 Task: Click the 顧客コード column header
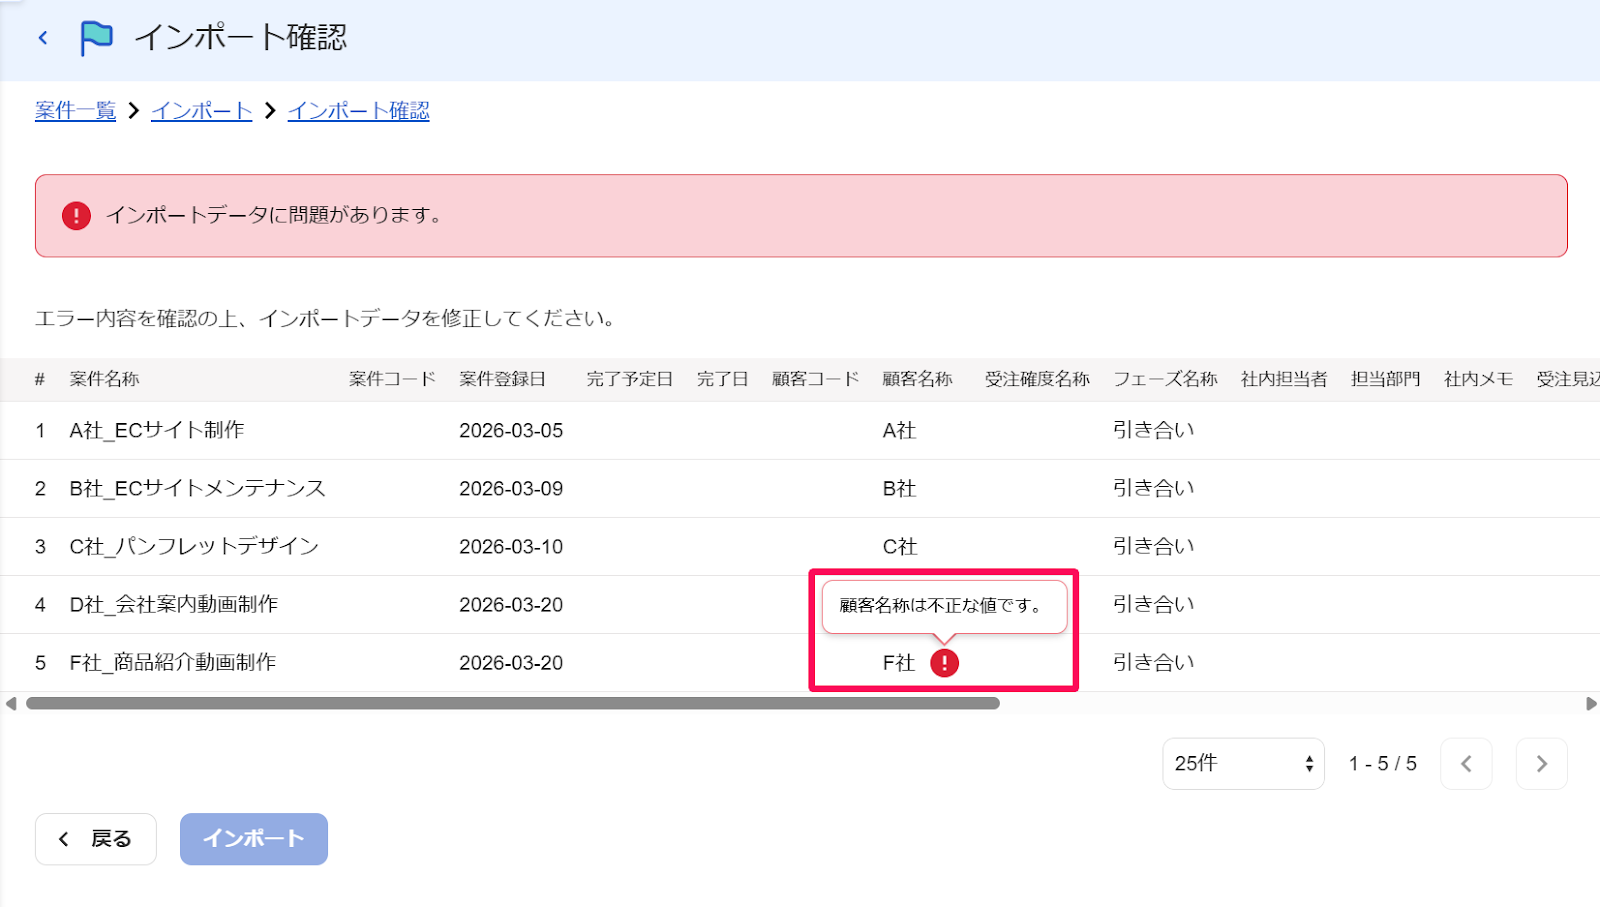816,379
